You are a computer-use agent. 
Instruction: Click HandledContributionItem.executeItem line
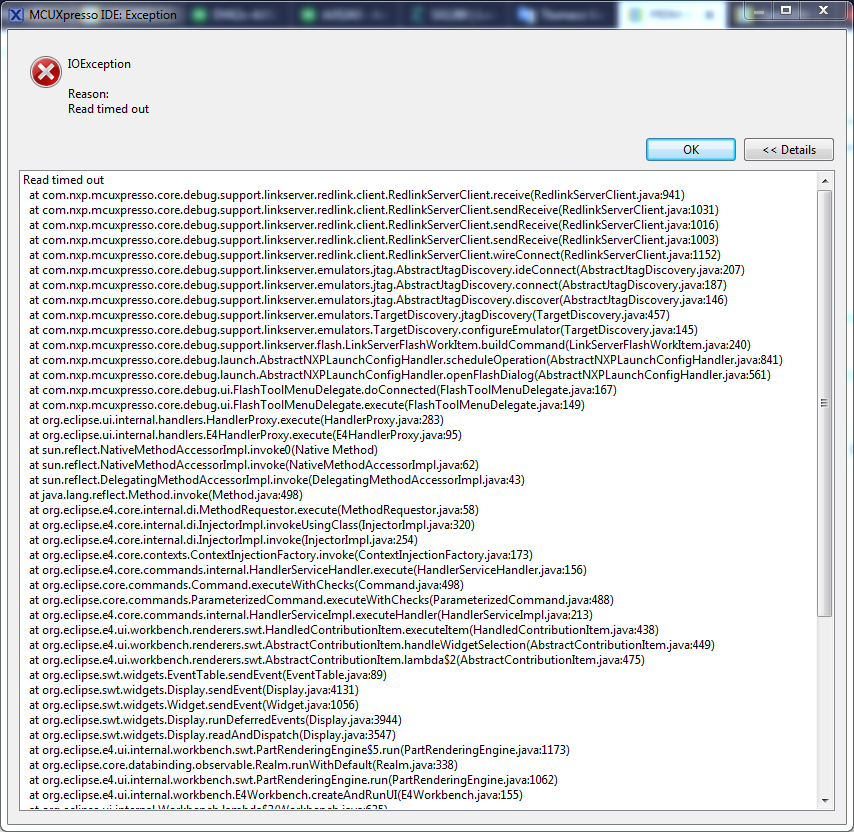tap(344, 630)
